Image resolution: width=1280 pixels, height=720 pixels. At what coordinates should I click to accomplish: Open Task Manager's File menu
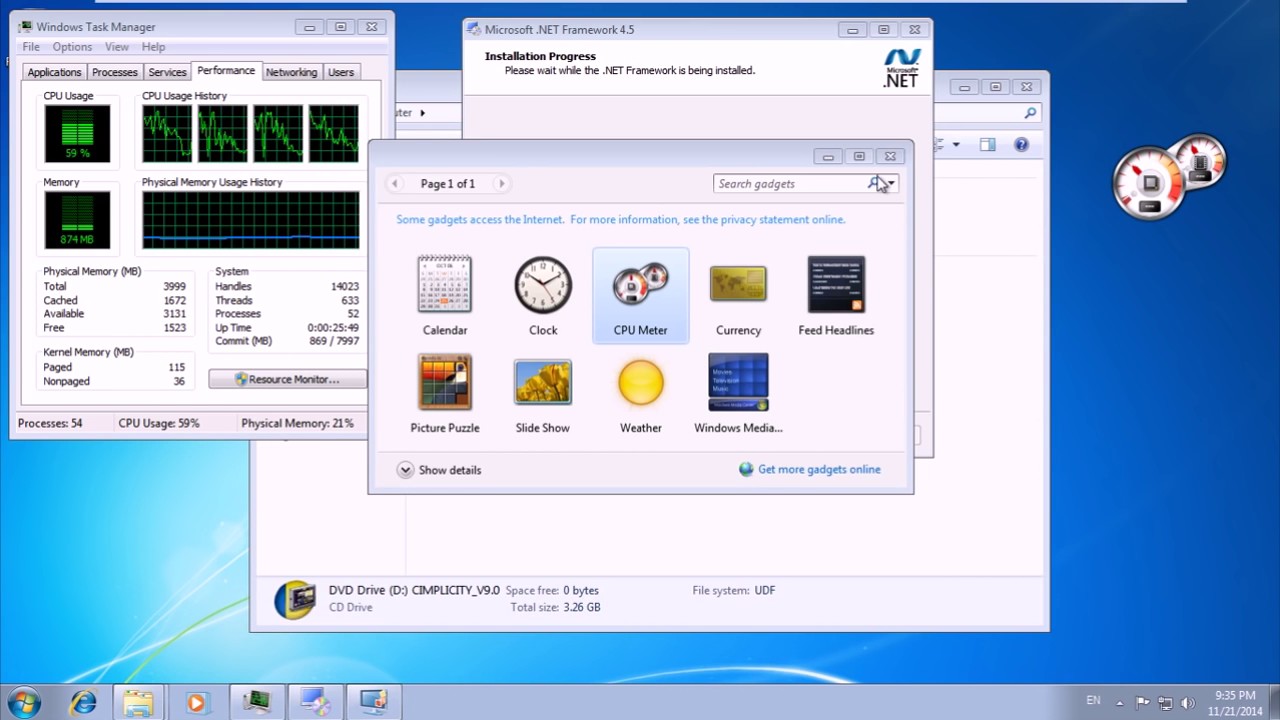coord(31,47)
